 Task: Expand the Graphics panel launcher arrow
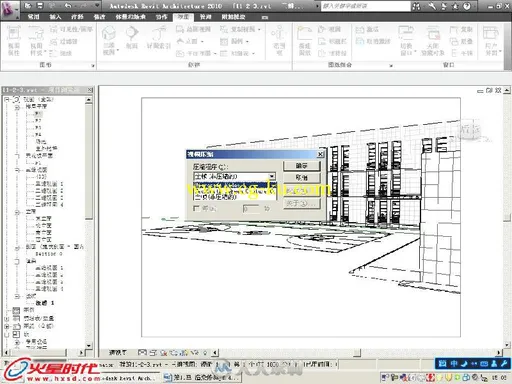93,65
